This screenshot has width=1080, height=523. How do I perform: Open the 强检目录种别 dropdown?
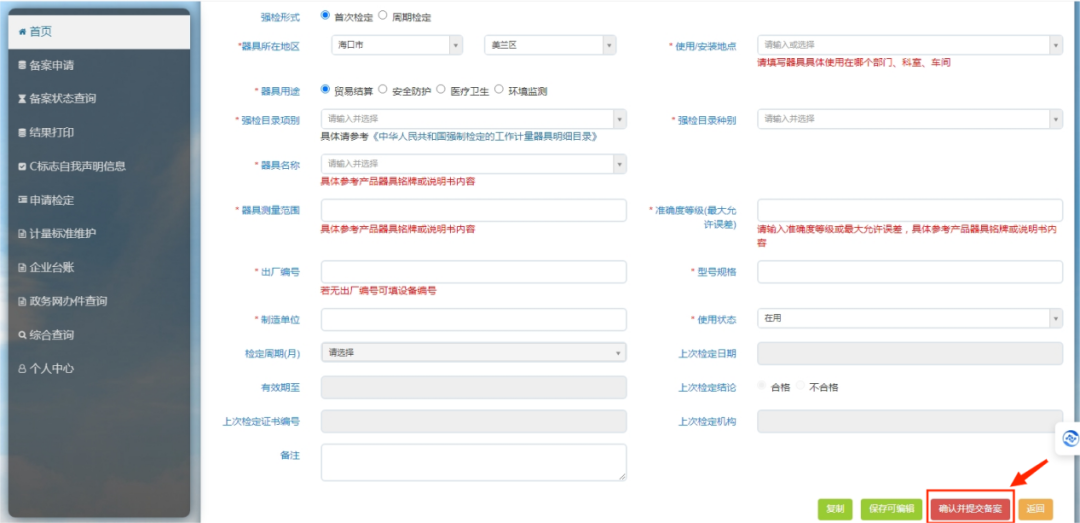(x=910, y=119)
